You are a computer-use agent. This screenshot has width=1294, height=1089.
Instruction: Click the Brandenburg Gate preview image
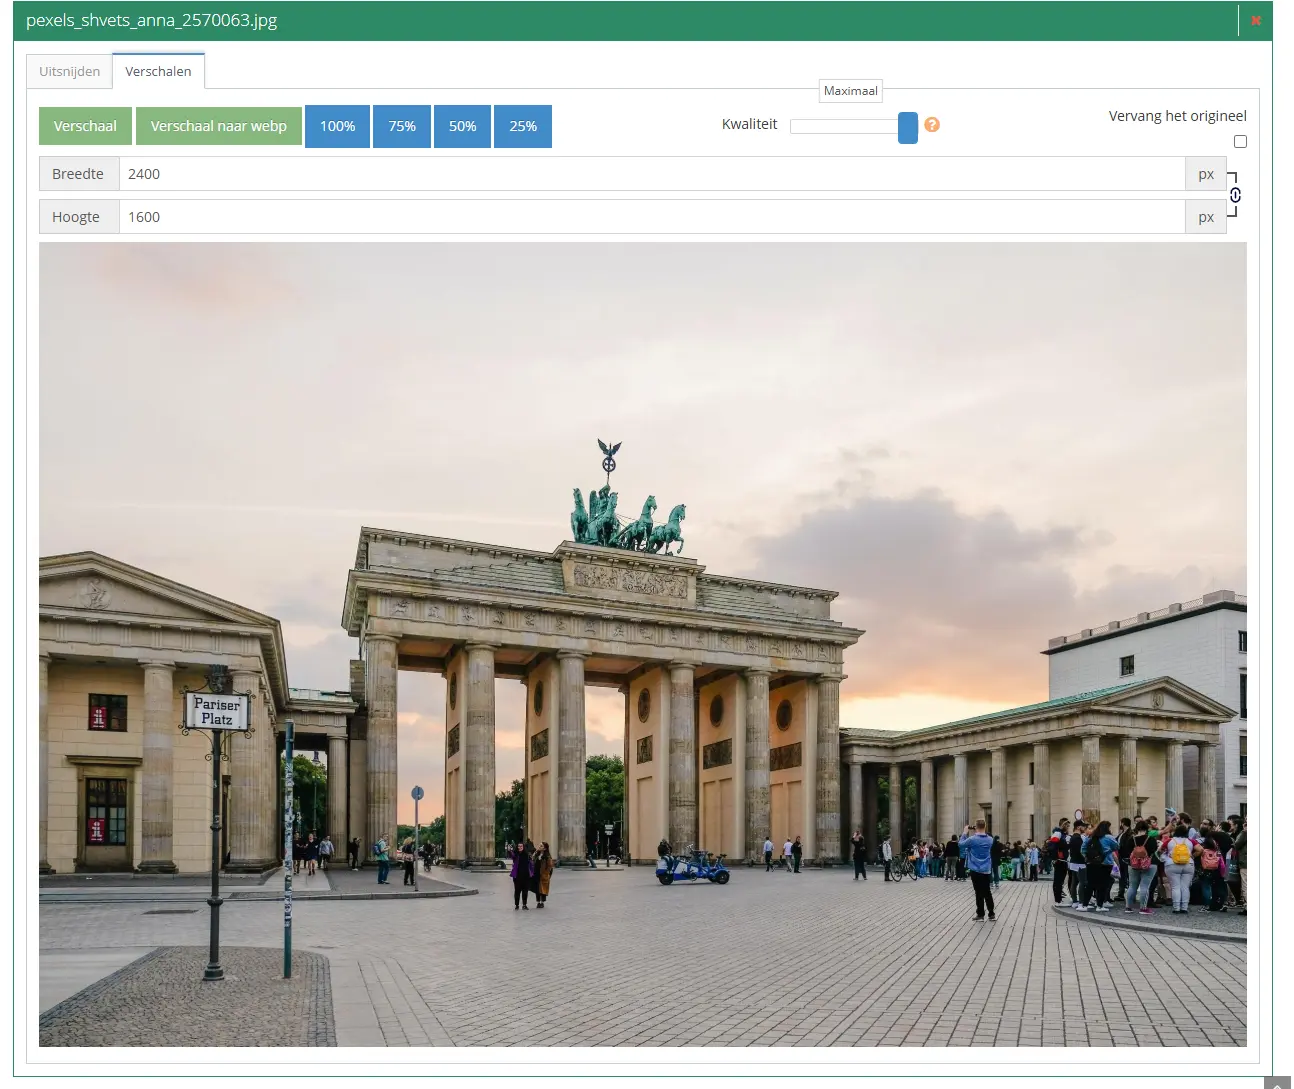point(643,644)
